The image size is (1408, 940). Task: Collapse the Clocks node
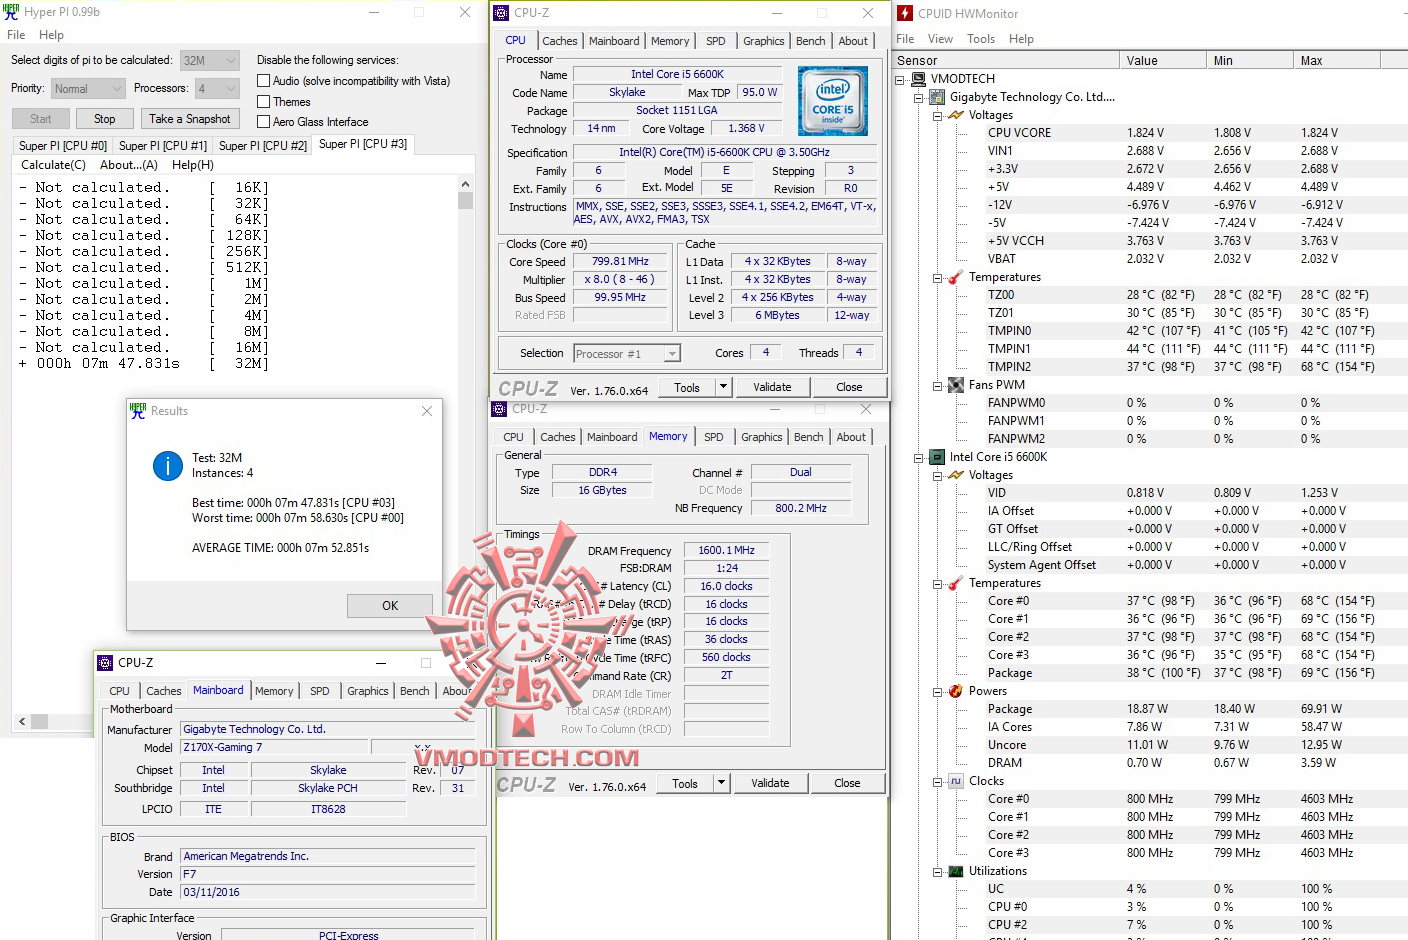click(938, 781)
